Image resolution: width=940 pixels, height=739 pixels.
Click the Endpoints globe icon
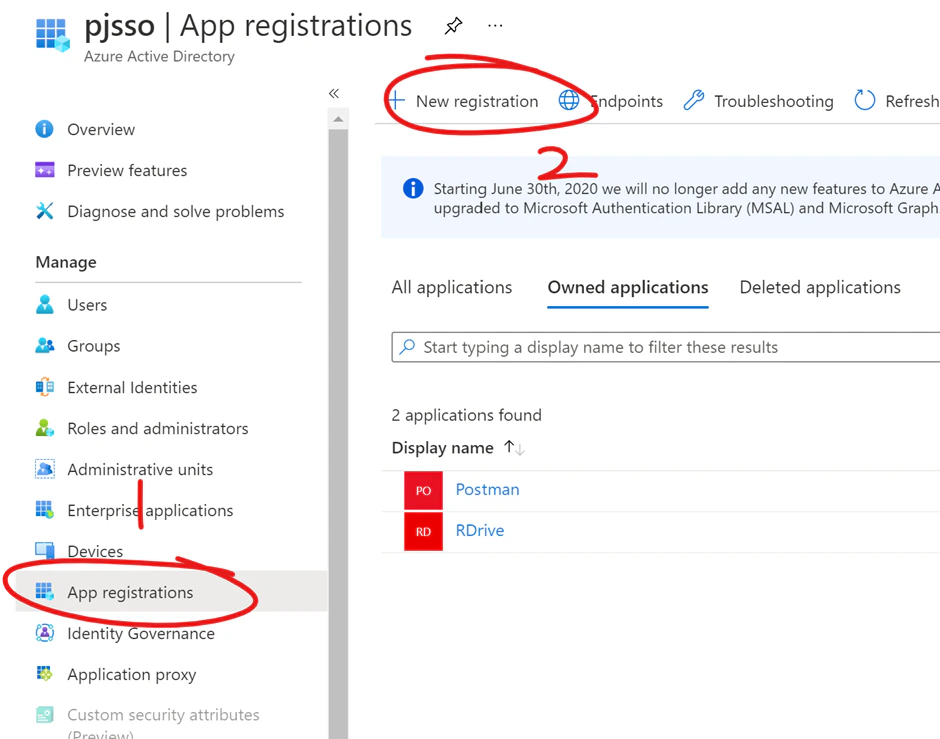(568, 101)
